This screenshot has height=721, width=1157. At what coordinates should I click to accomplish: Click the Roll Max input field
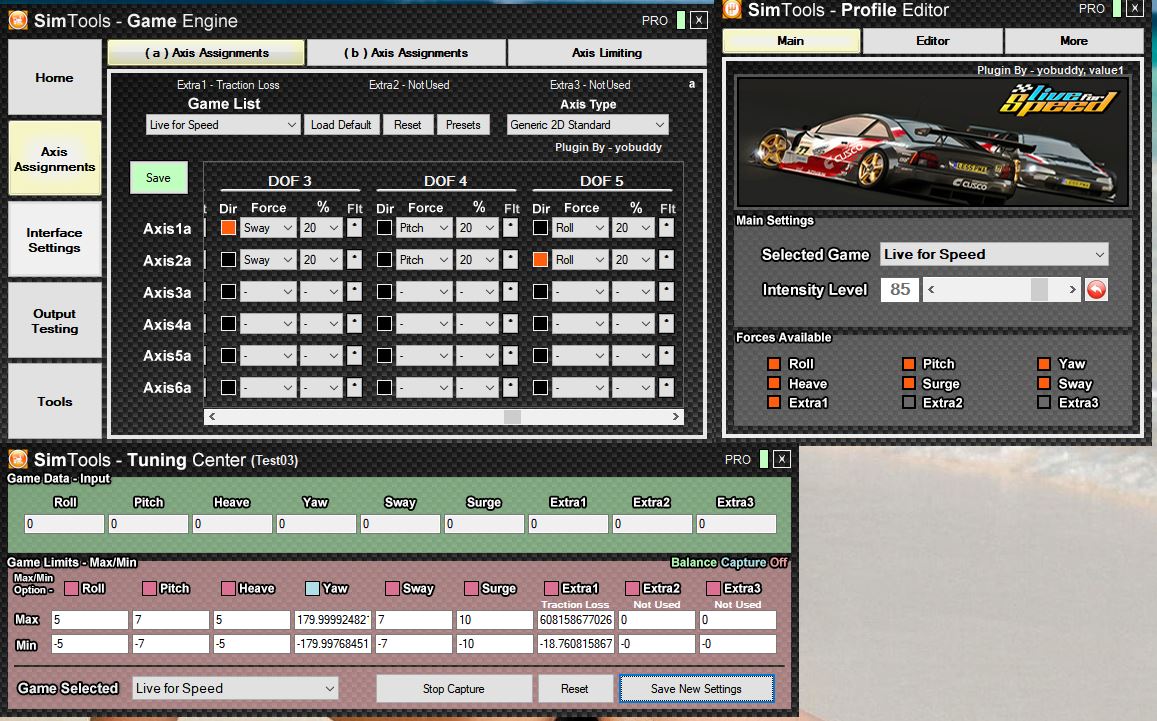(89, 620)
